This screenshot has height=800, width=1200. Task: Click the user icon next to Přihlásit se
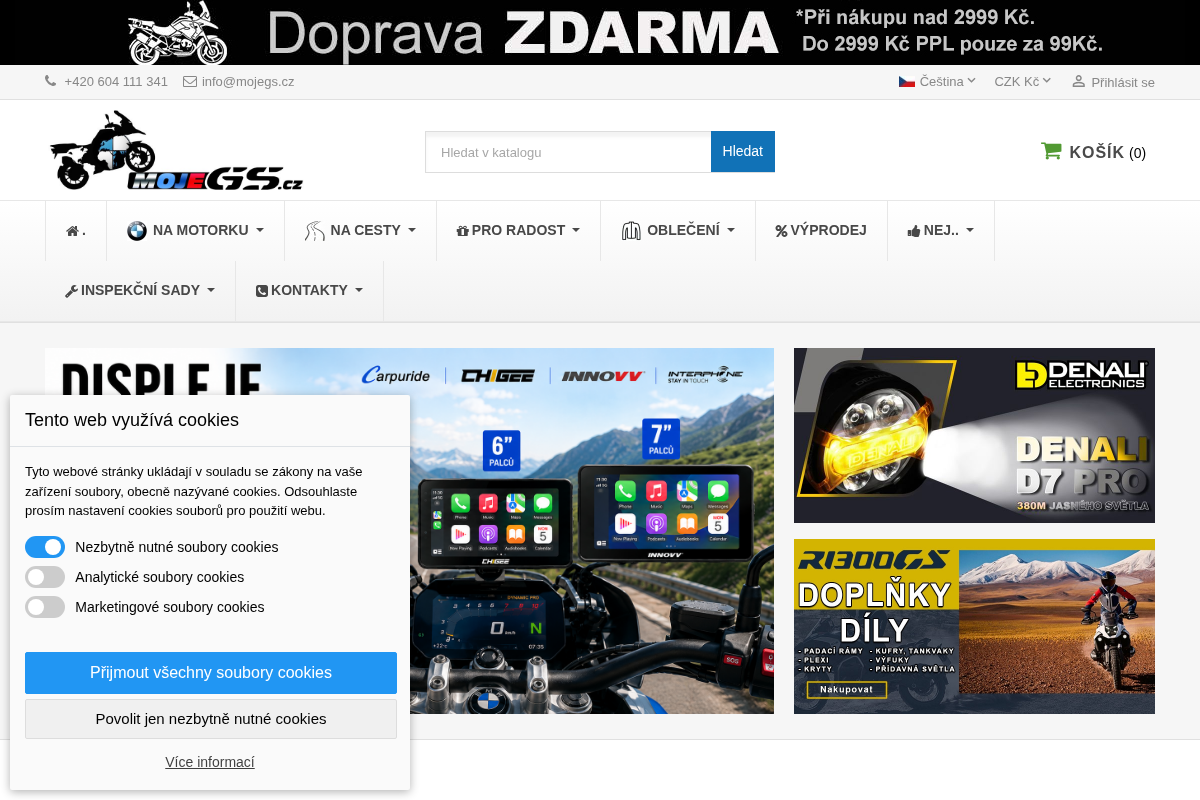pos(1079,82)
